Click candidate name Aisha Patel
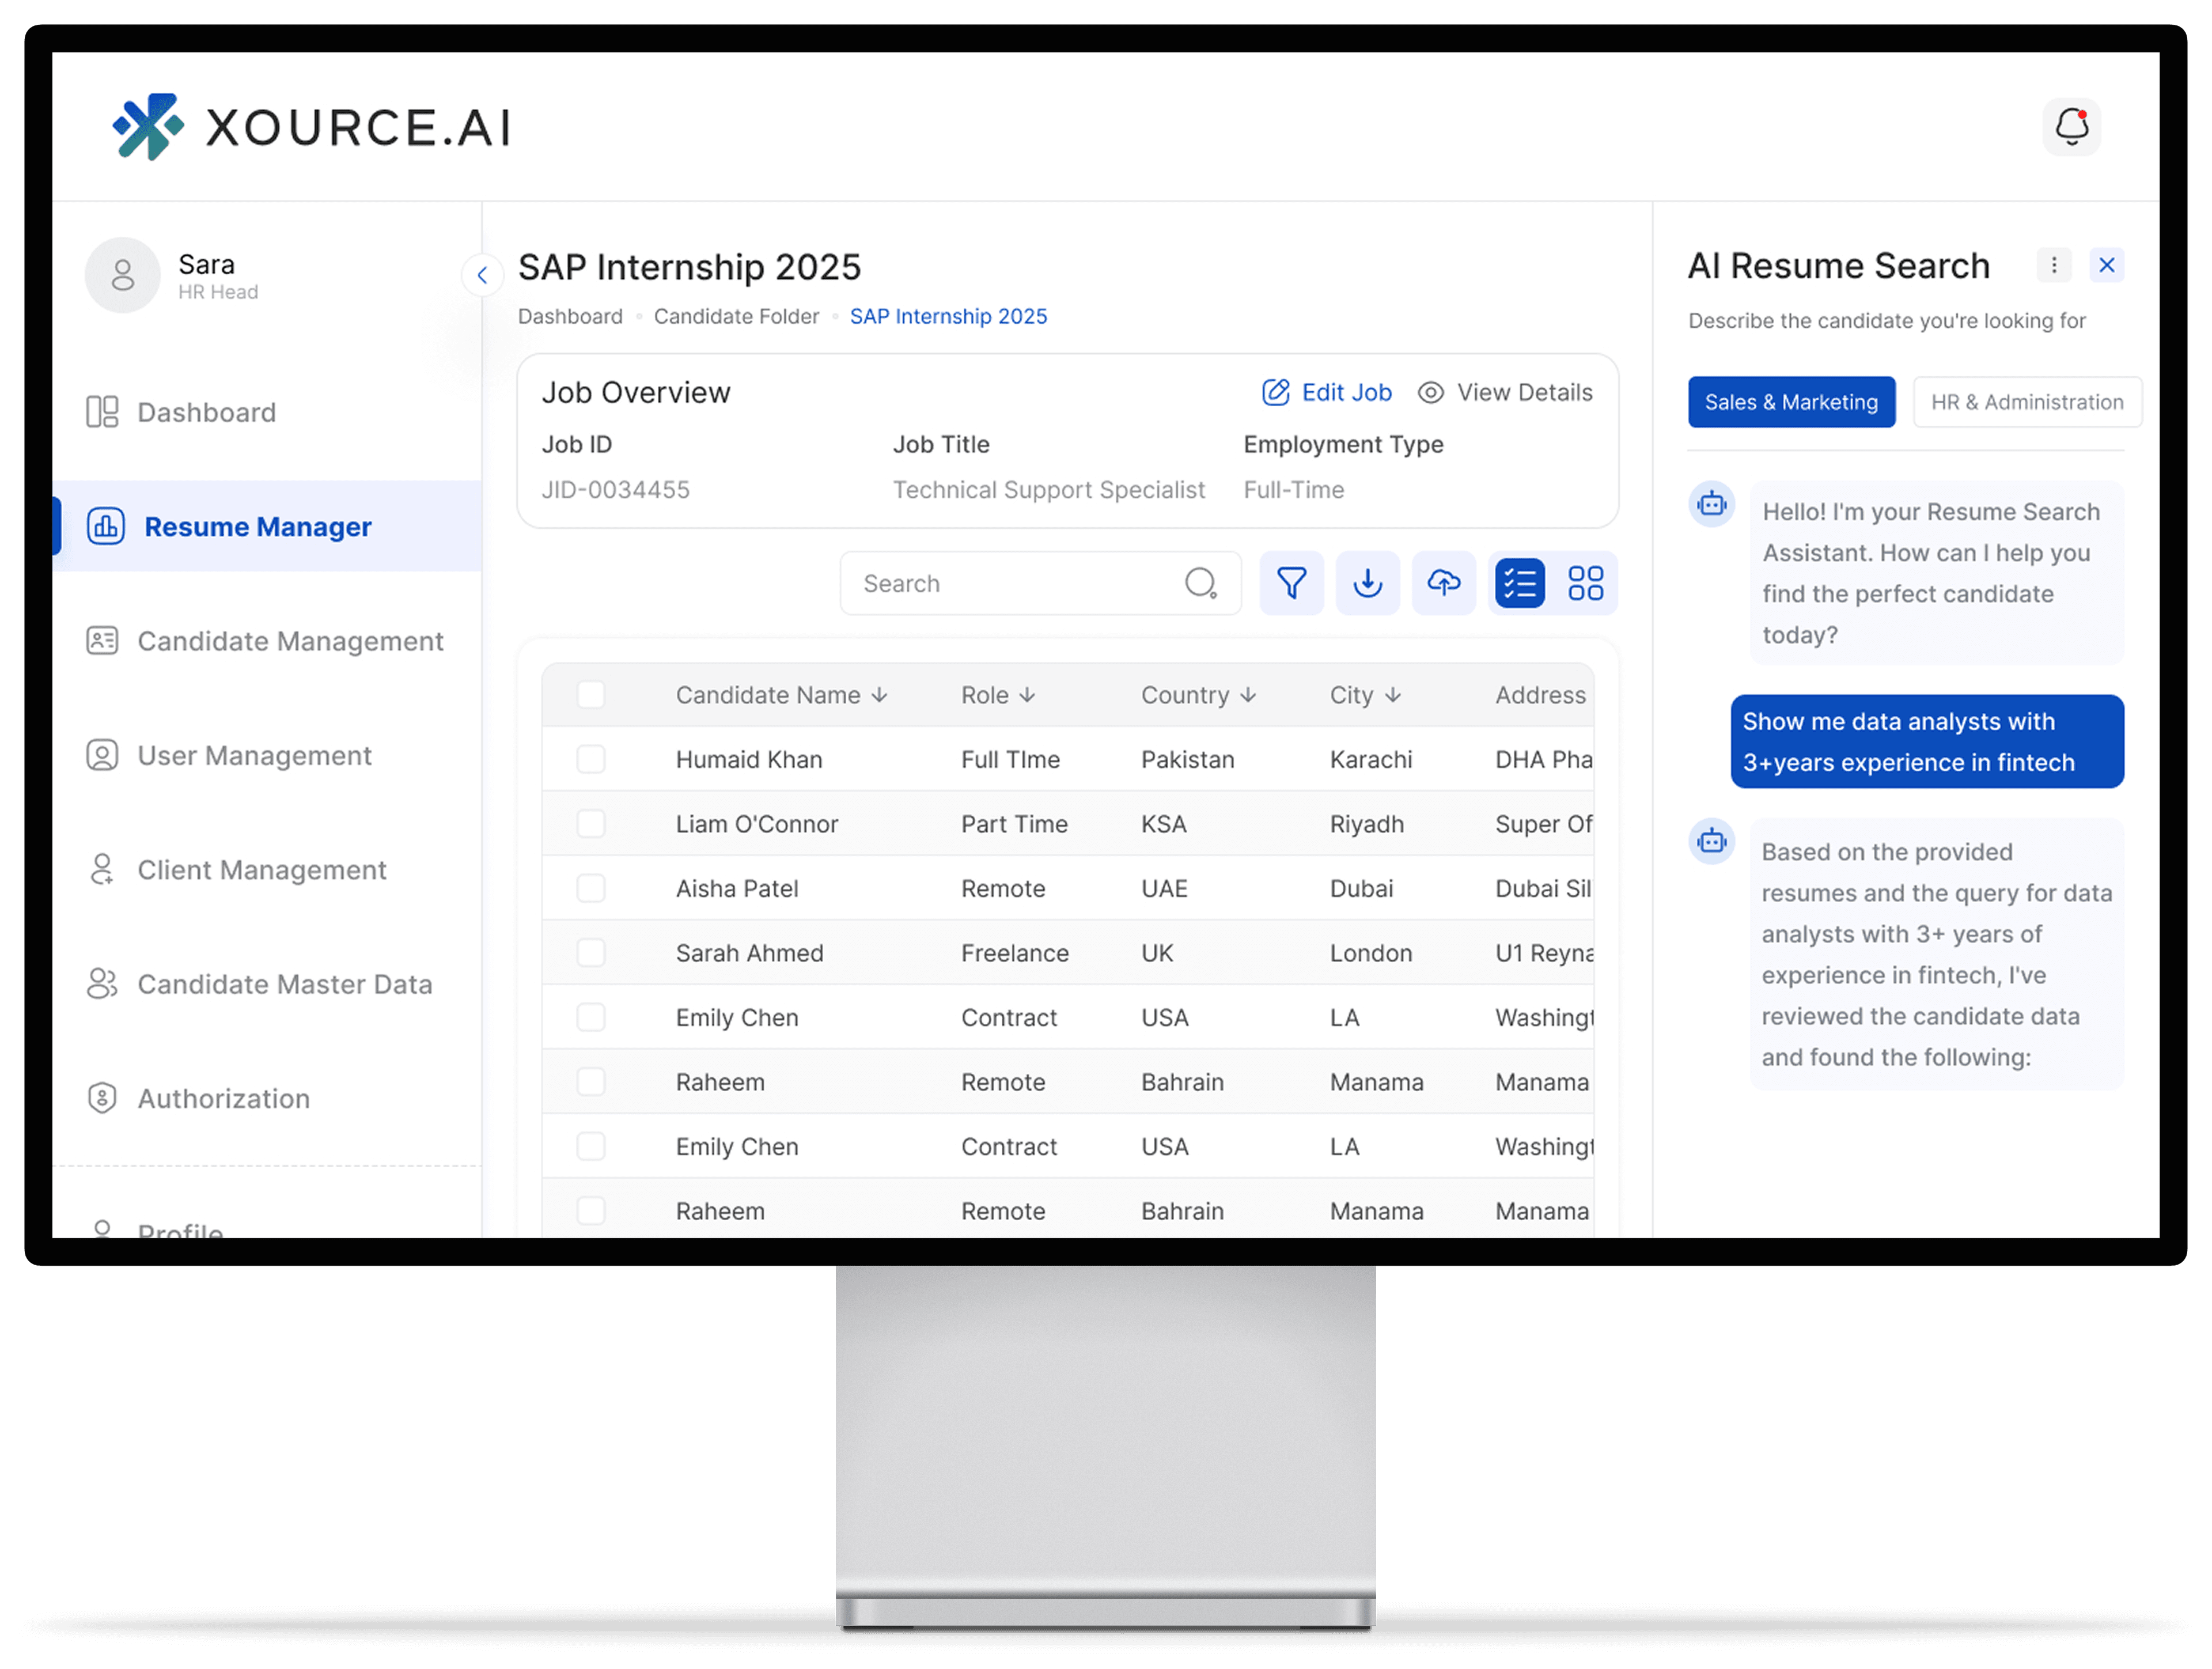The height and width of the screenshot is (1669, 2212). (x=737, y=889)
